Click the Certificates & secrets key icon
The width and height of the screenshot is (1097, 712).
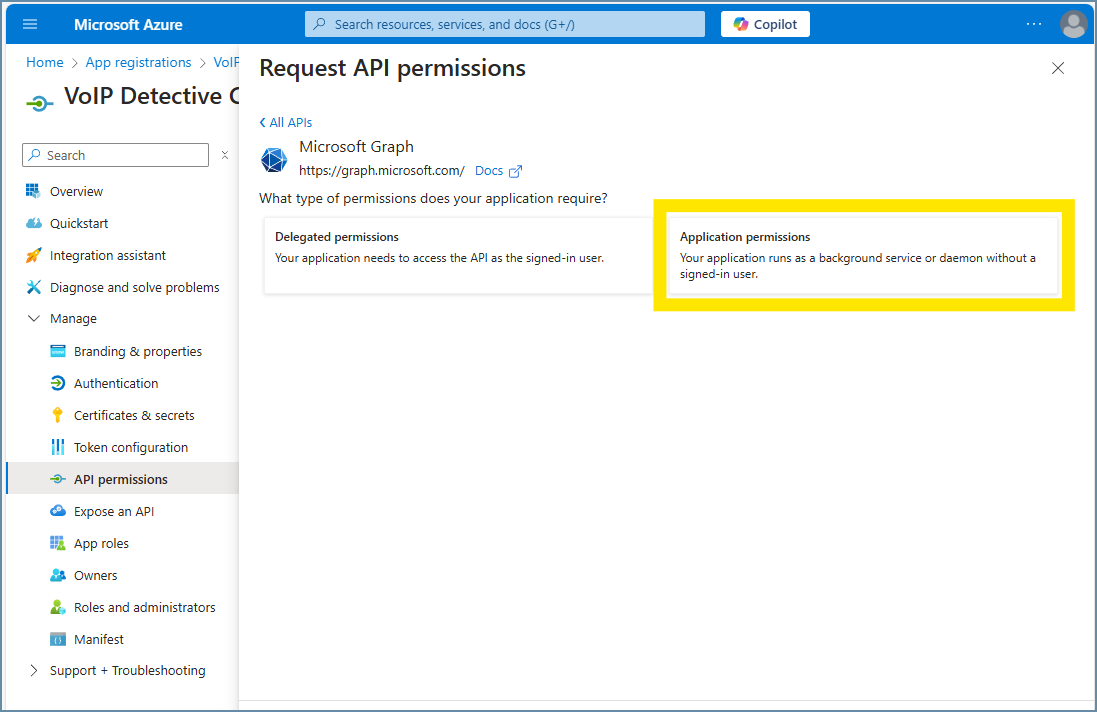[57, 415]
